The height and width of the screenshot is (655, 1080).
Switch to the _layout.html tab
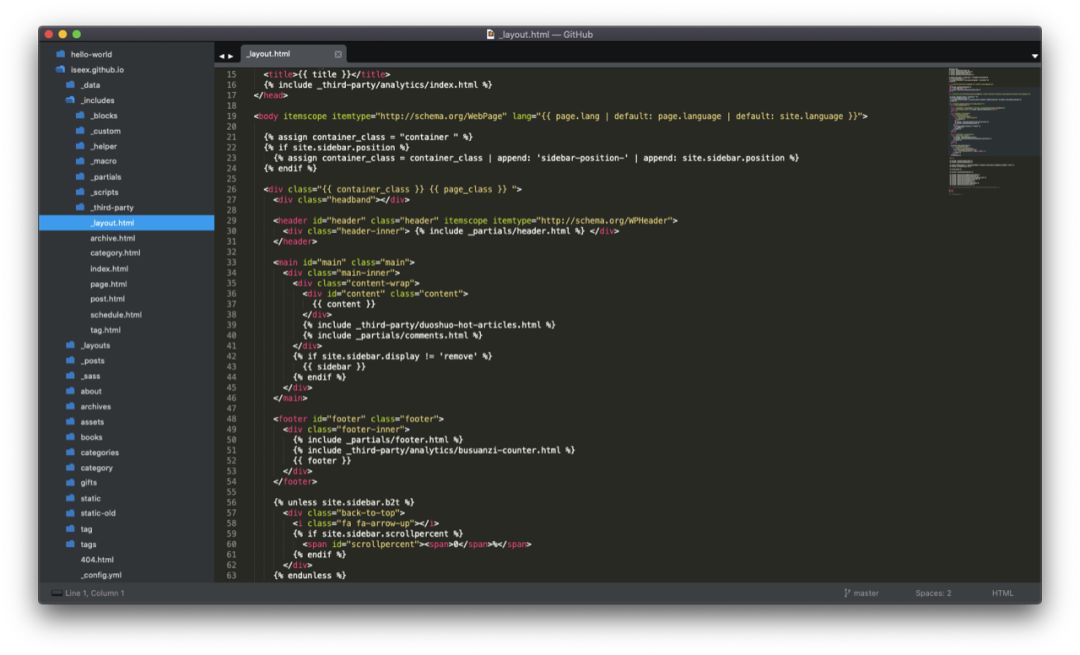click(293, 54)
